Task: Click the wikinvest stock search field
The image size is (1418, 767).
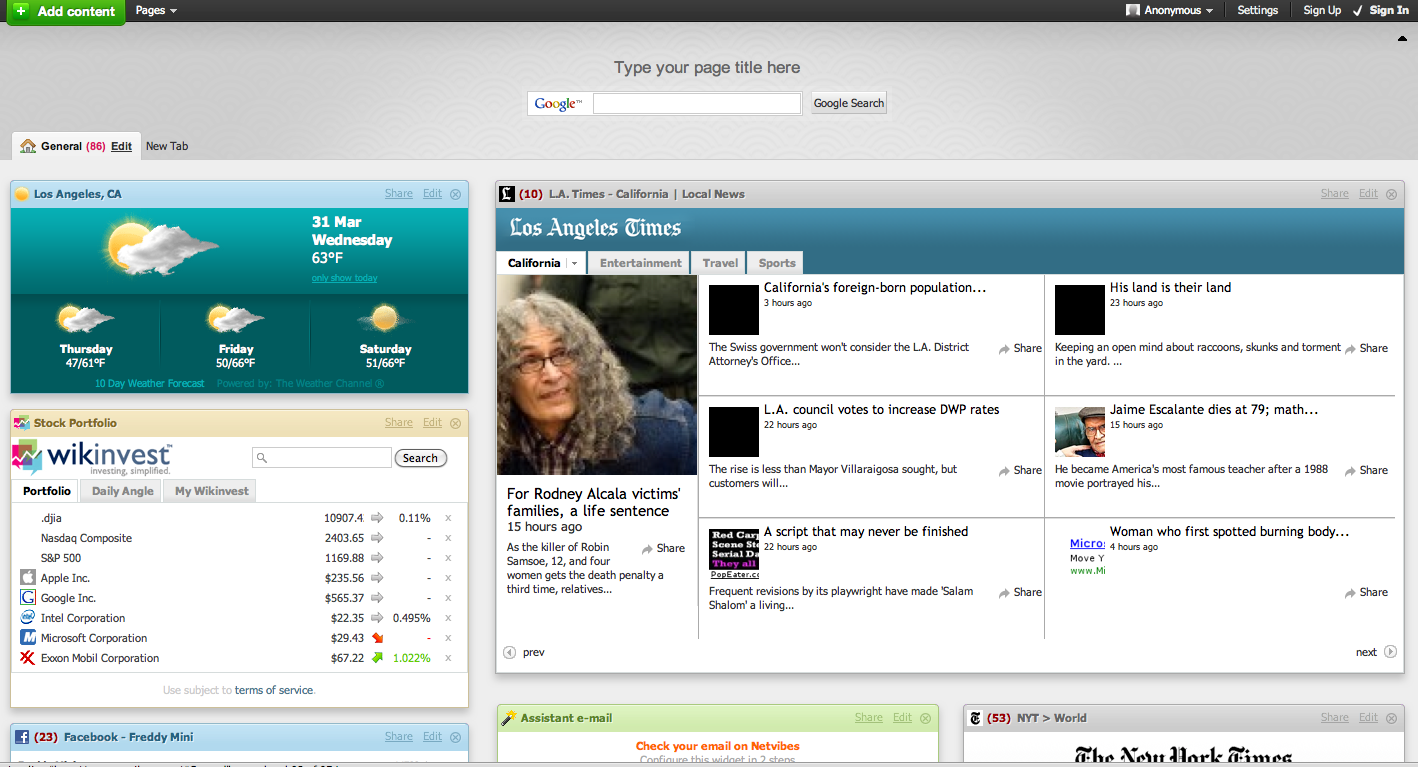Action: click(322, 458)
